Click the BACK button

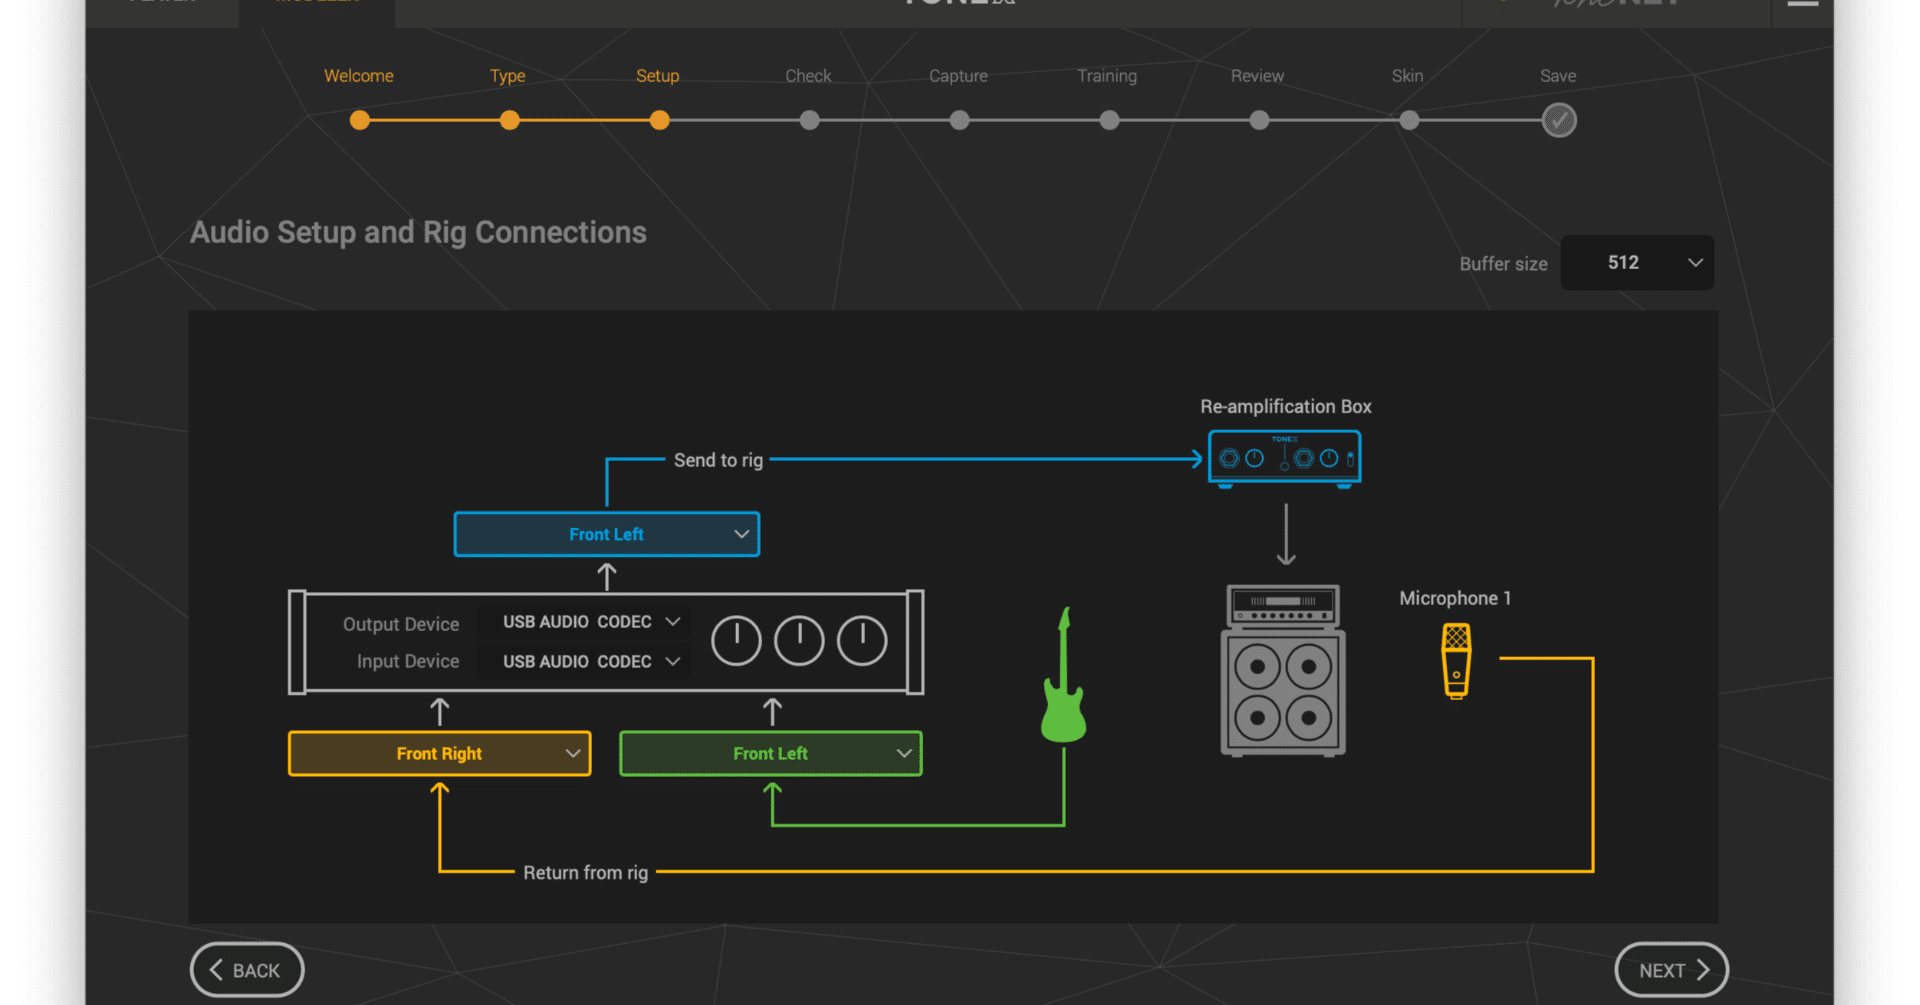(246, 969)
